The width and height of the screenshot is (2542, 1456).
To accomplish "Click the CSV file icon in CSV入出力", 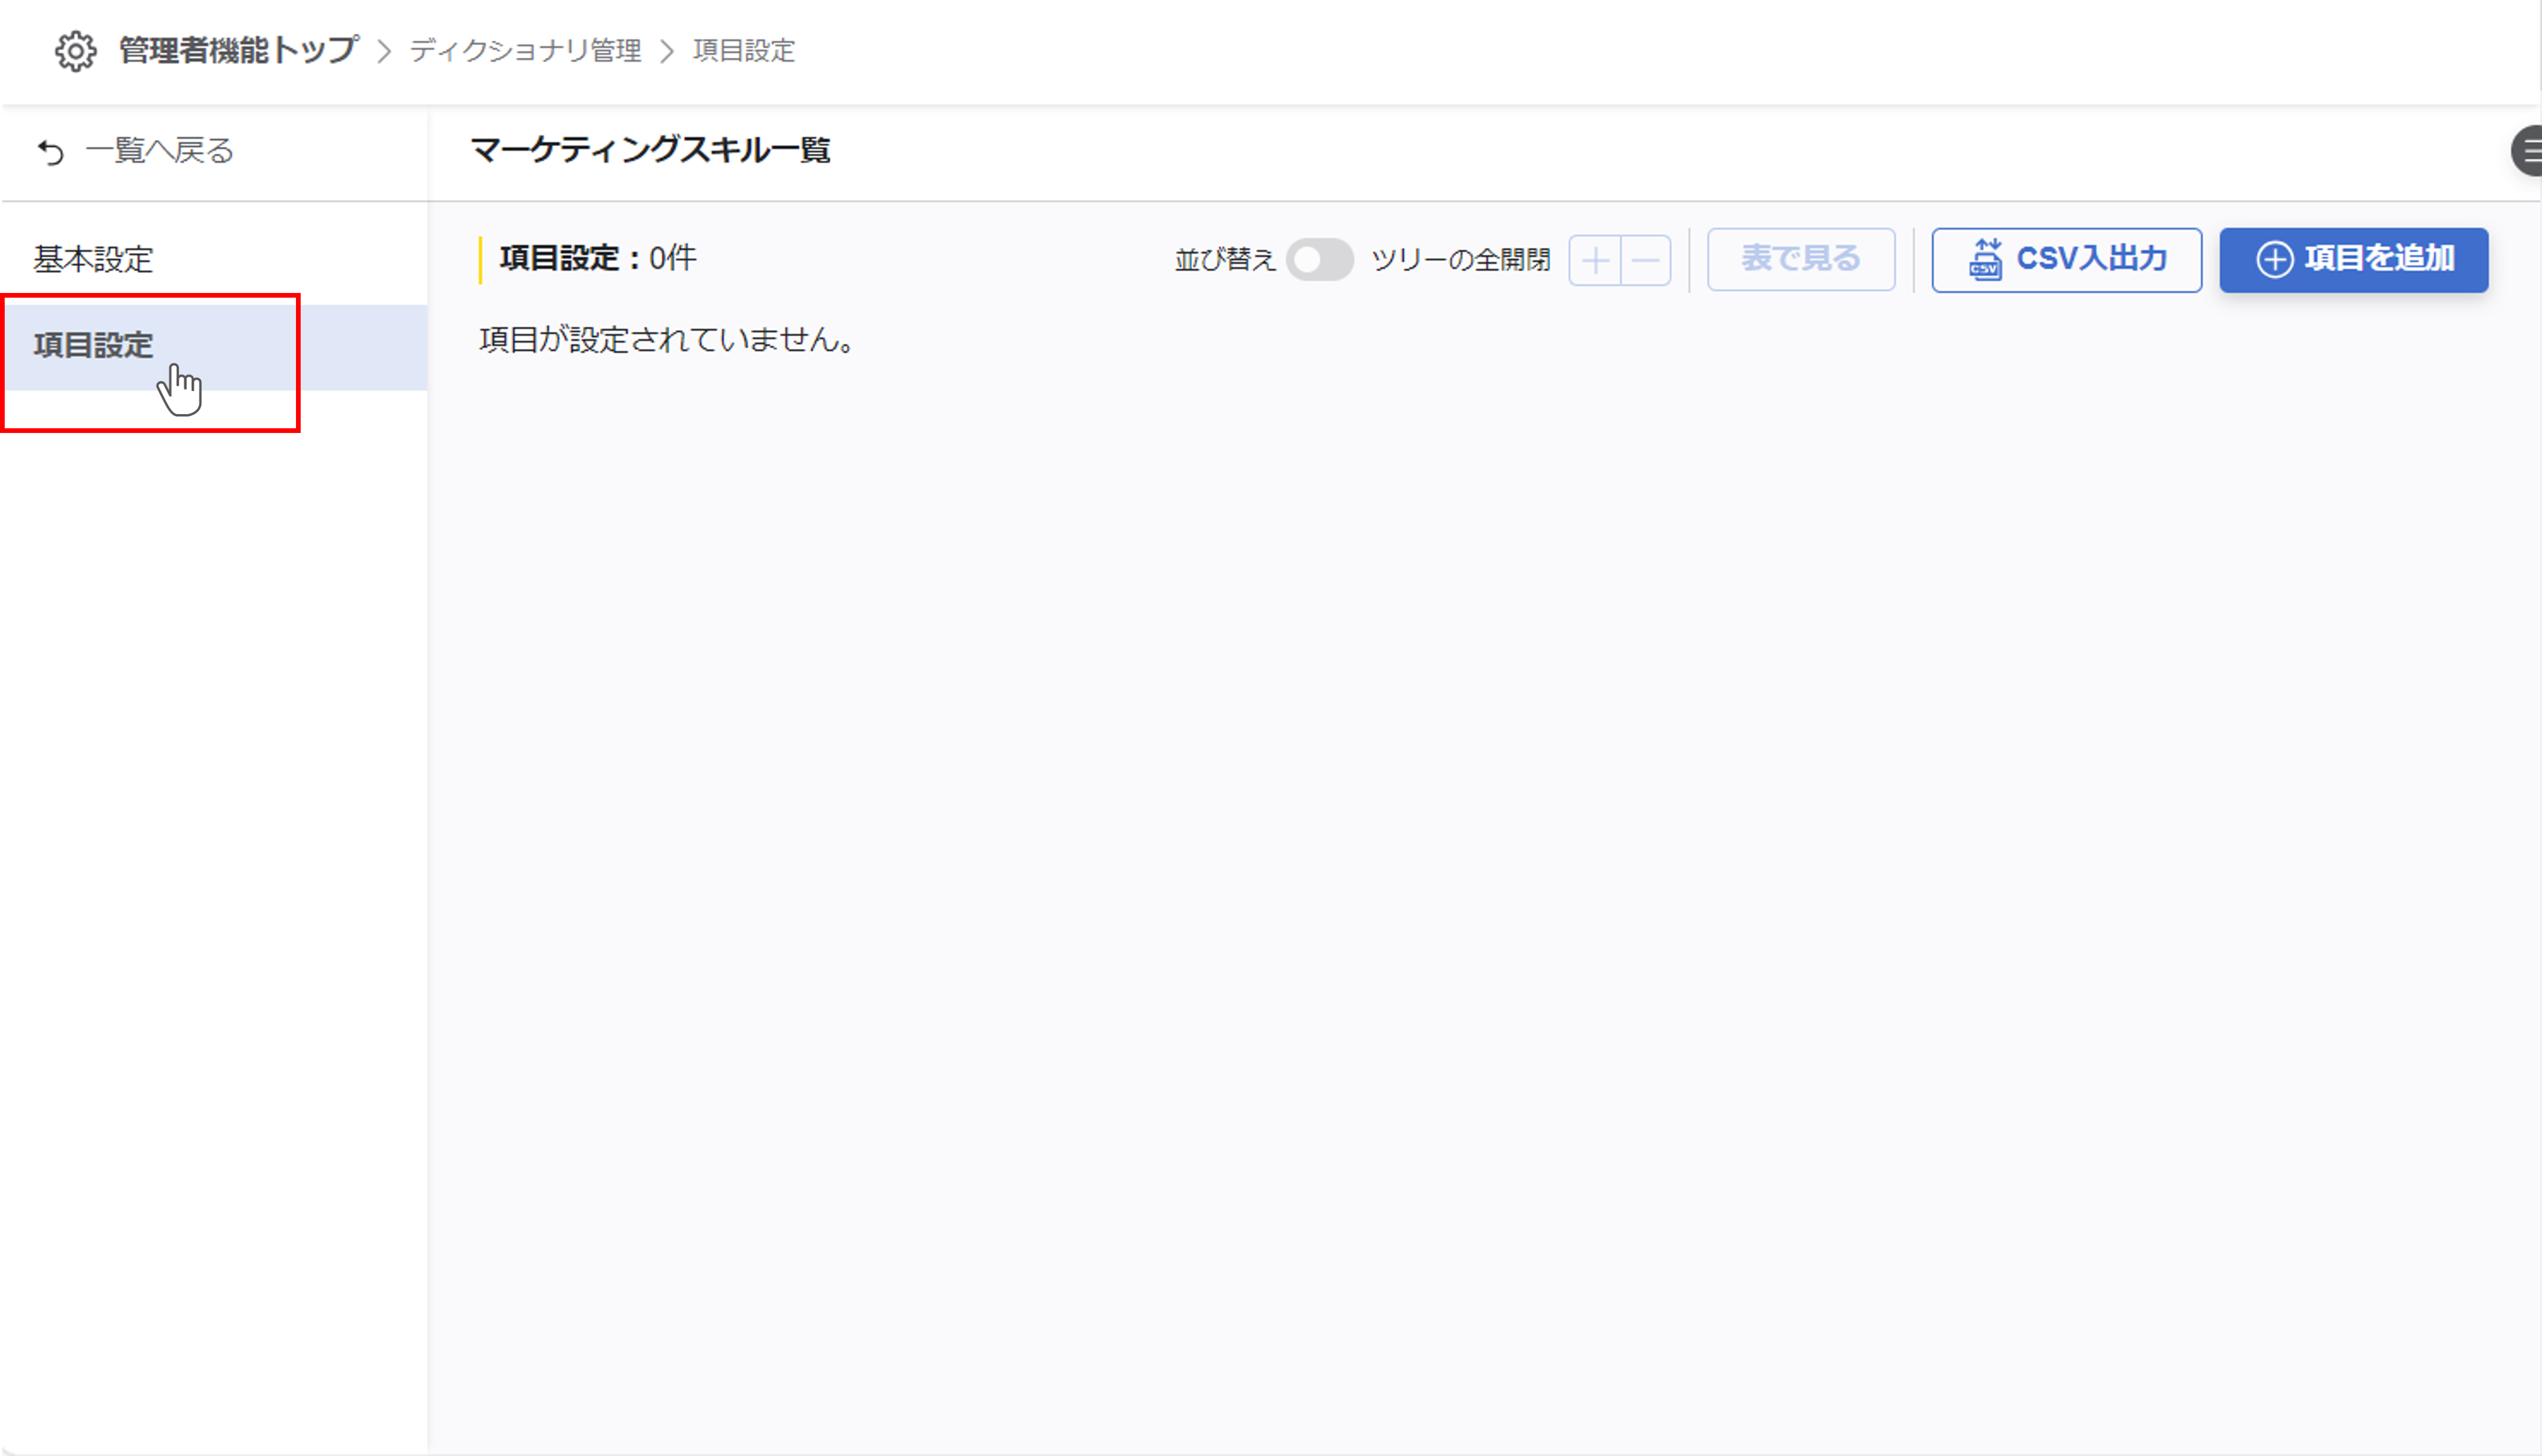I will click(1985, 260).
